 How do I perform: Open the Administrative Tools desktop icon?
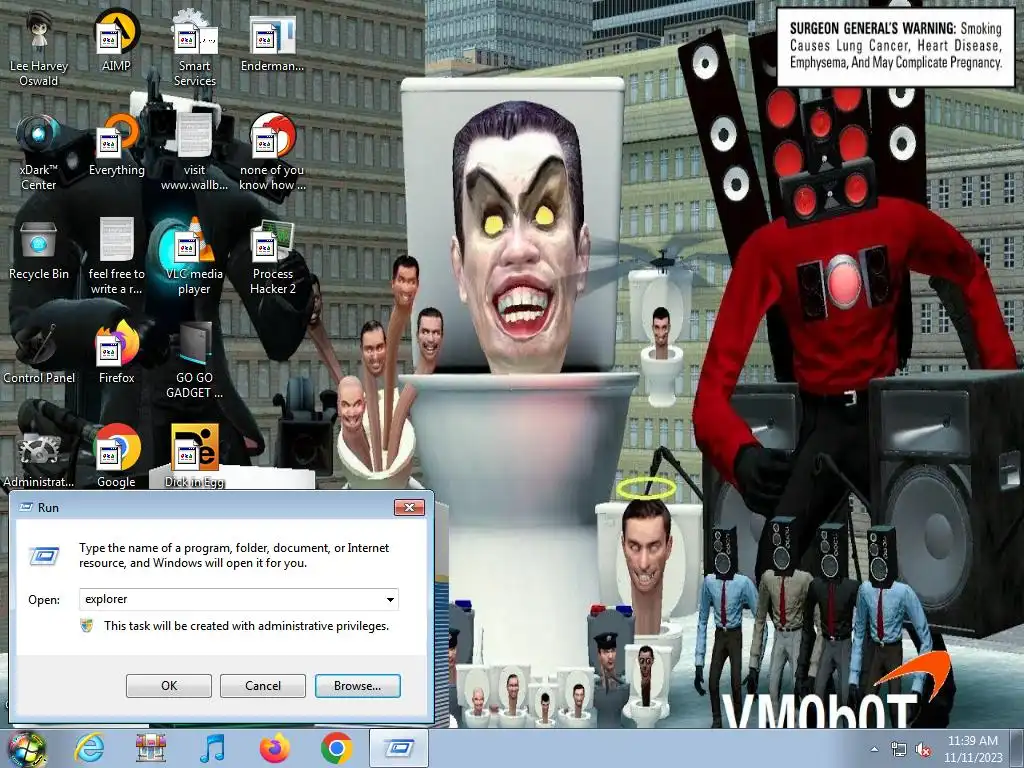tap(39, 457)
